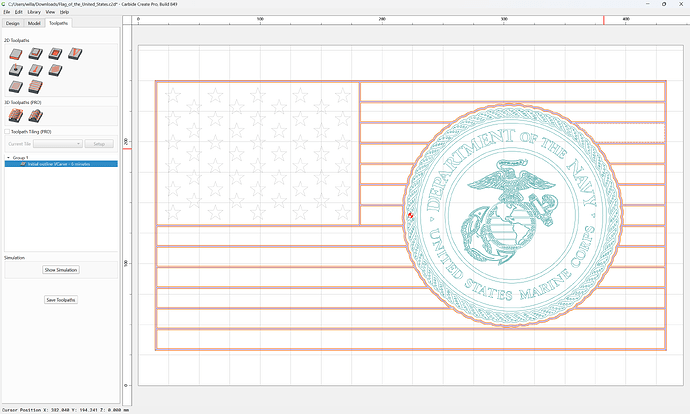Click the Save Toolpaths button
Image resolution: width=690 pixels, height=414 pixels.
pyautogui.click(x=61, y=300)
